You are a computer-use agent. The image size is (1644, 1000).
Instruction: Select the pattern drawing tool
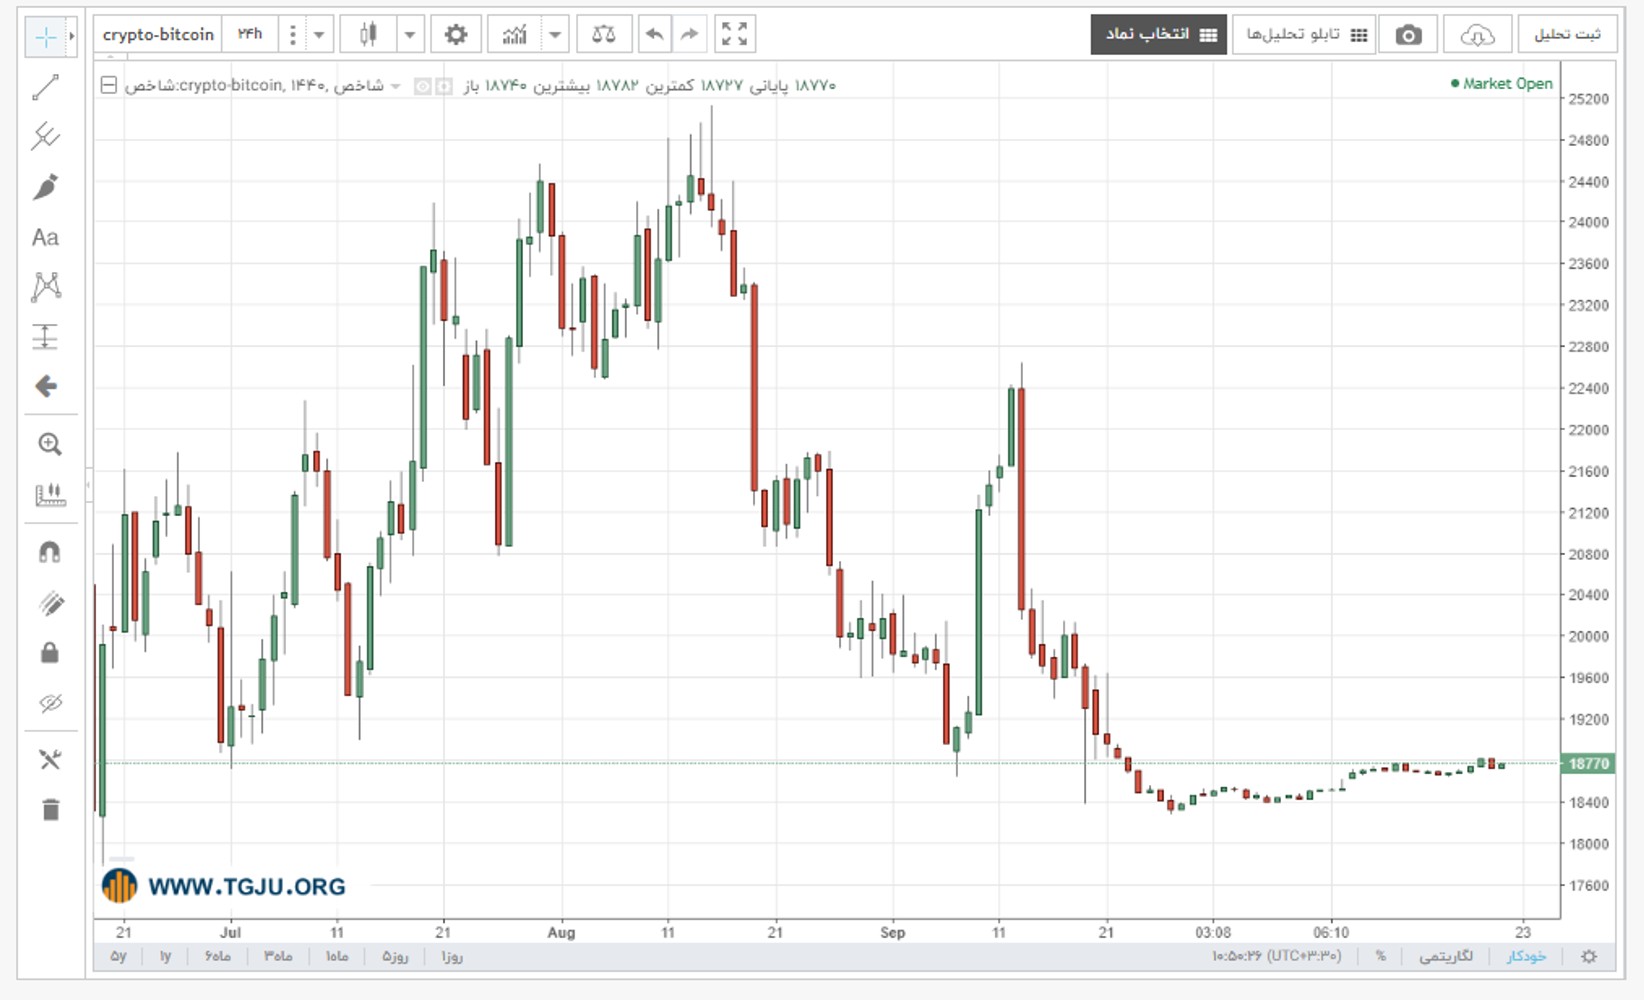pos(46,287)
